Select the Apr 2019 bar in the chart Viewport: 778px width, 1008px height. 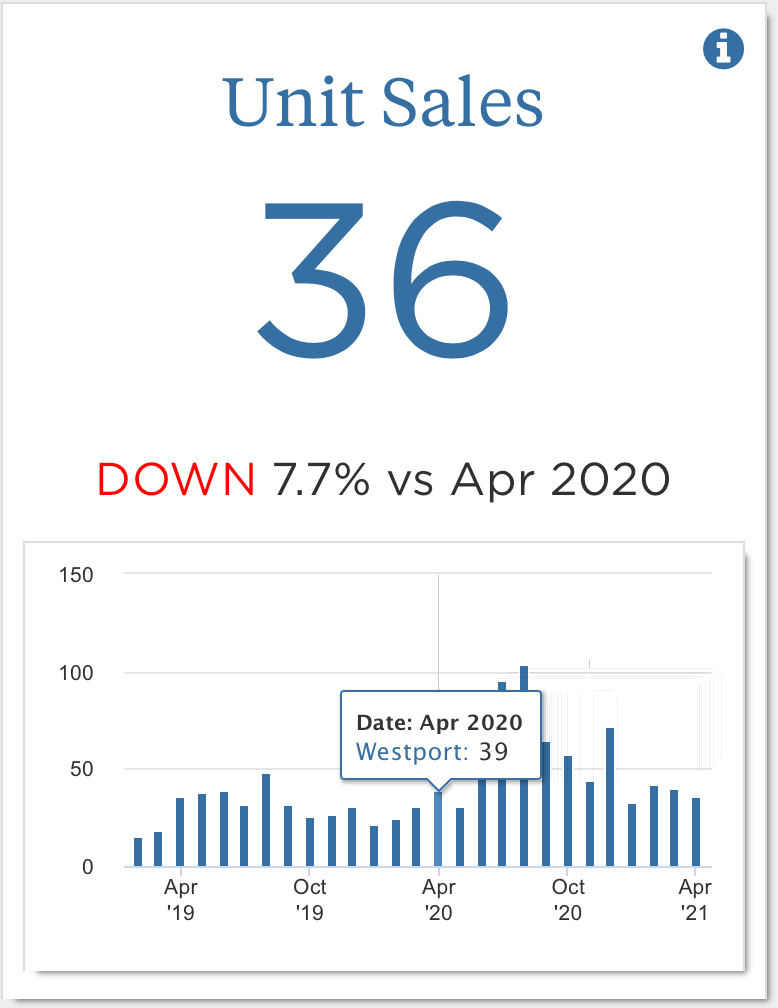tap(180, 832)
